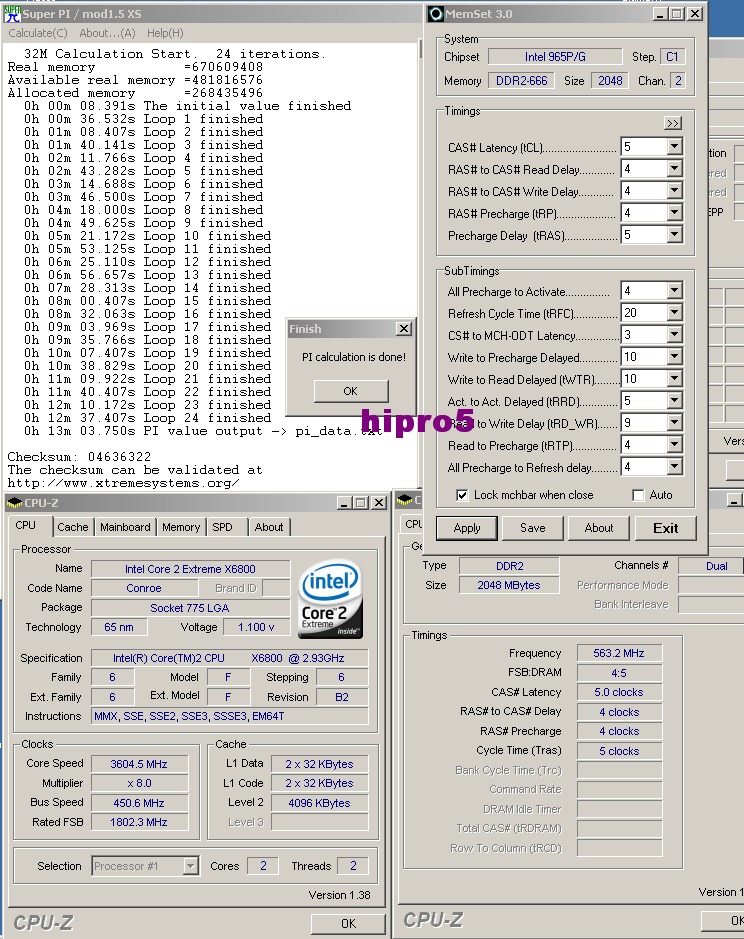Enable the Auto checkbox in MemSet
Viewport: 744px width, 939px height.
(638, 495)
